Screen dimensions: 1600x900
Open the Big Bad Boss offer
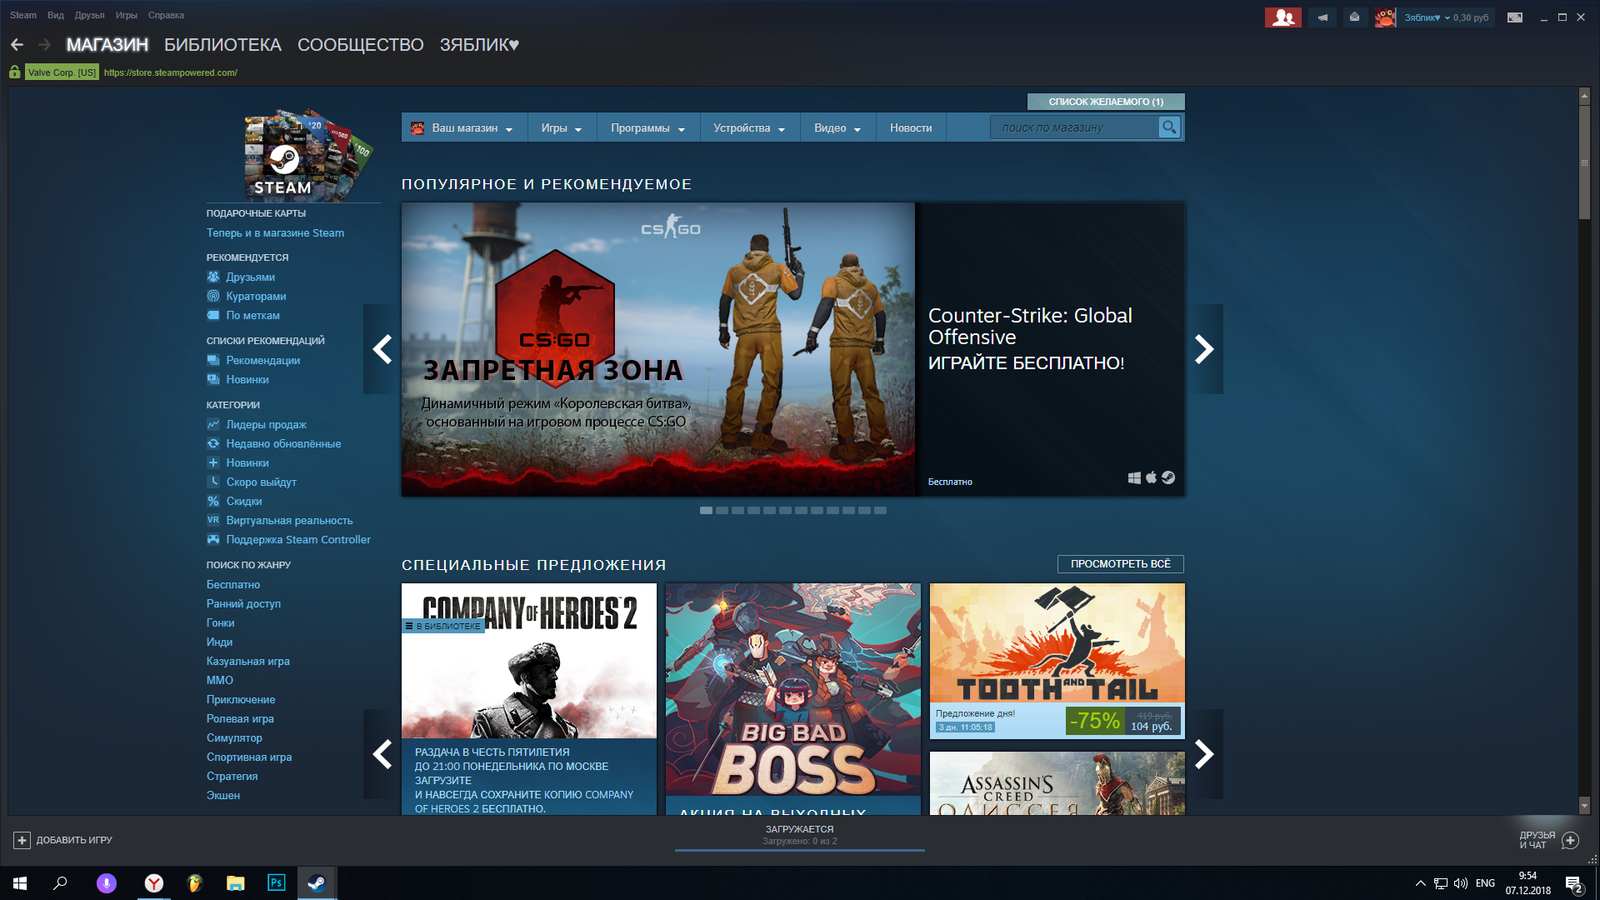click(793, 698)
